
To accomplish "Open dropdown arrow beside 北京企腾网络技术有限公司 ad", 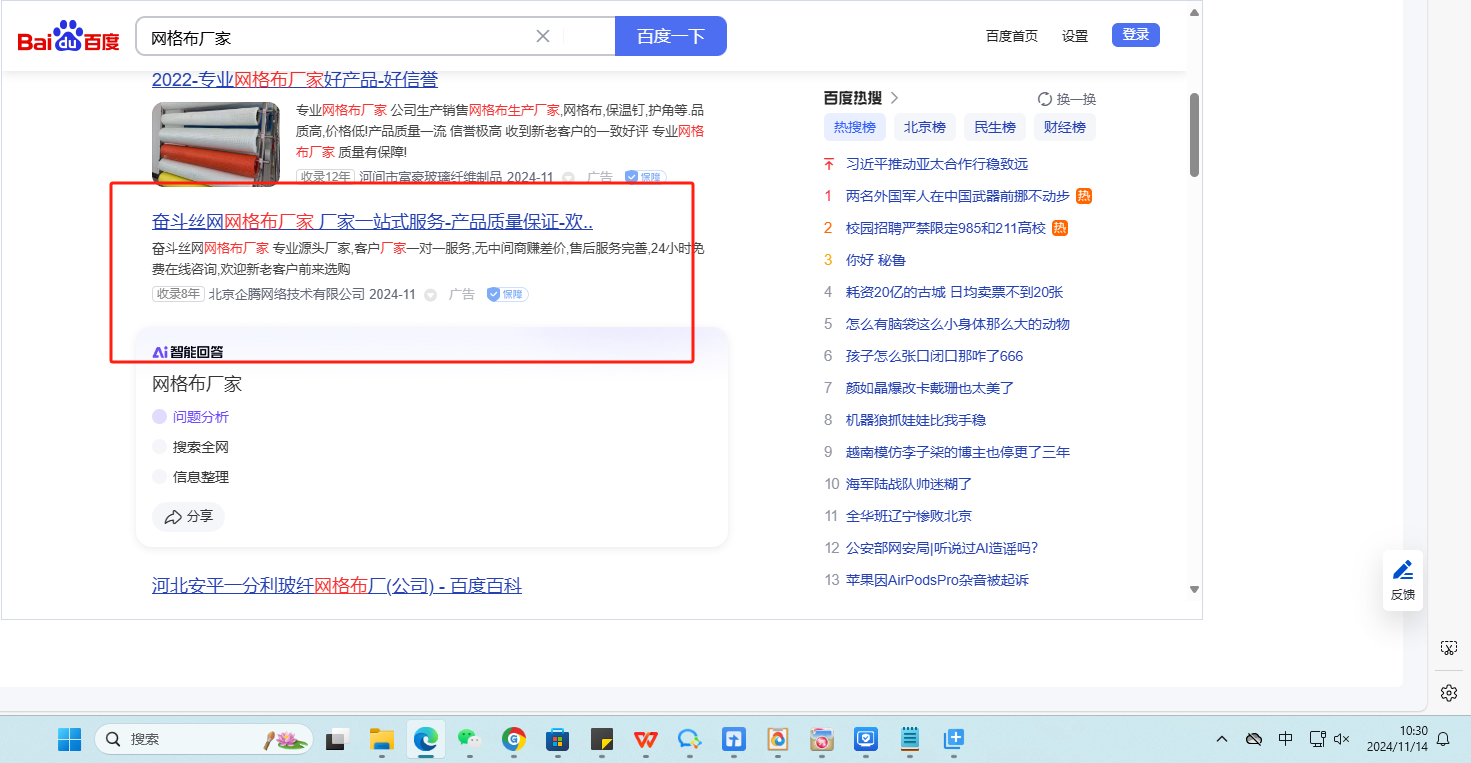I will point(431,295).
